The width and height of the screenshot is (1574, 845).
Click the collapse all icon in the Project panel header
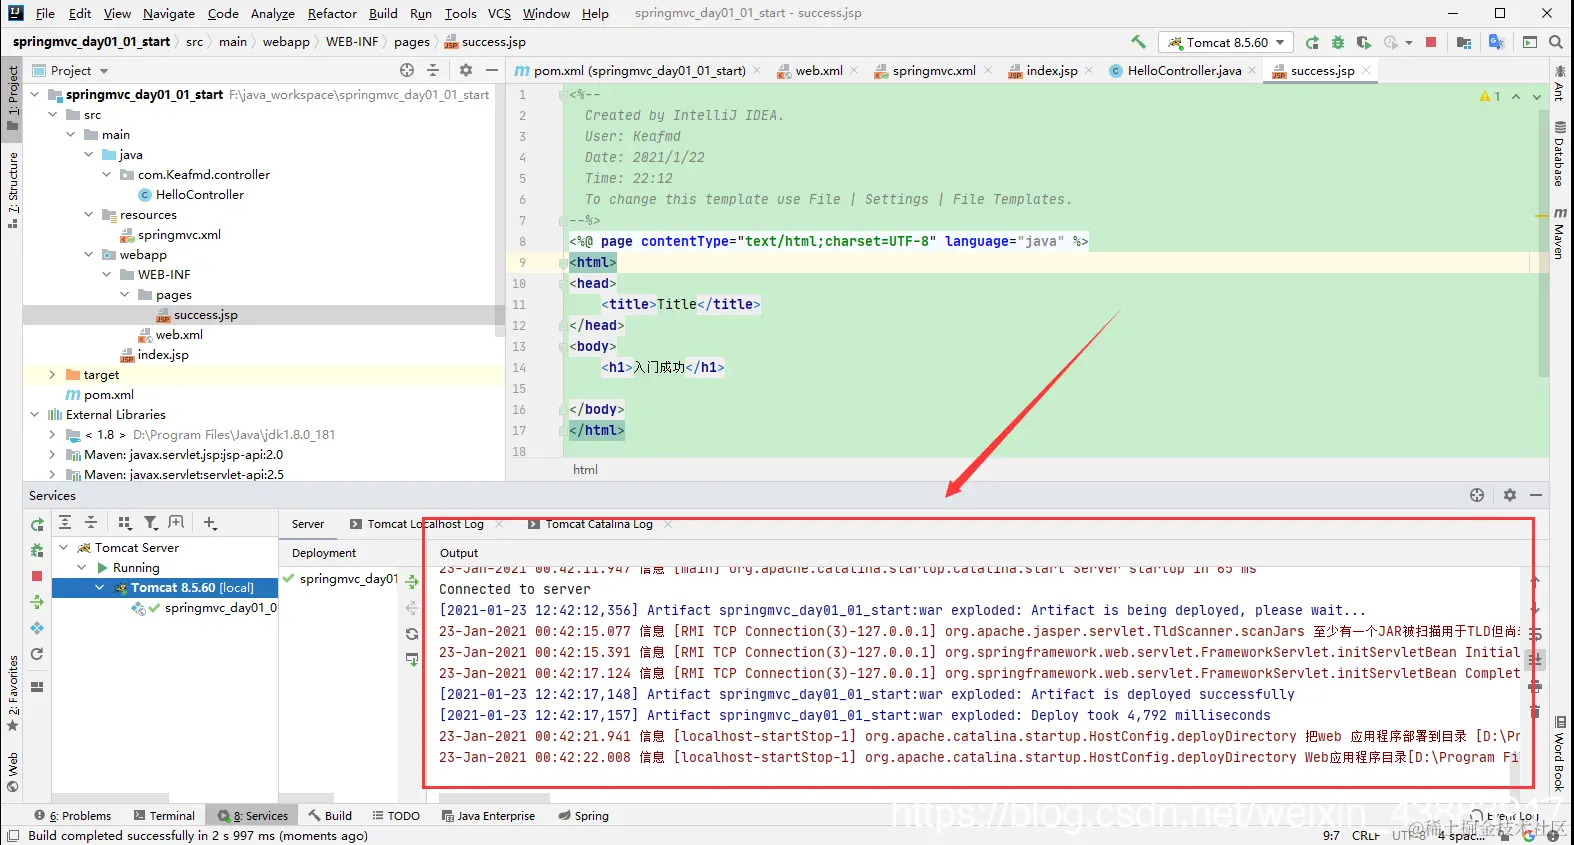click(x=433, y=70)
